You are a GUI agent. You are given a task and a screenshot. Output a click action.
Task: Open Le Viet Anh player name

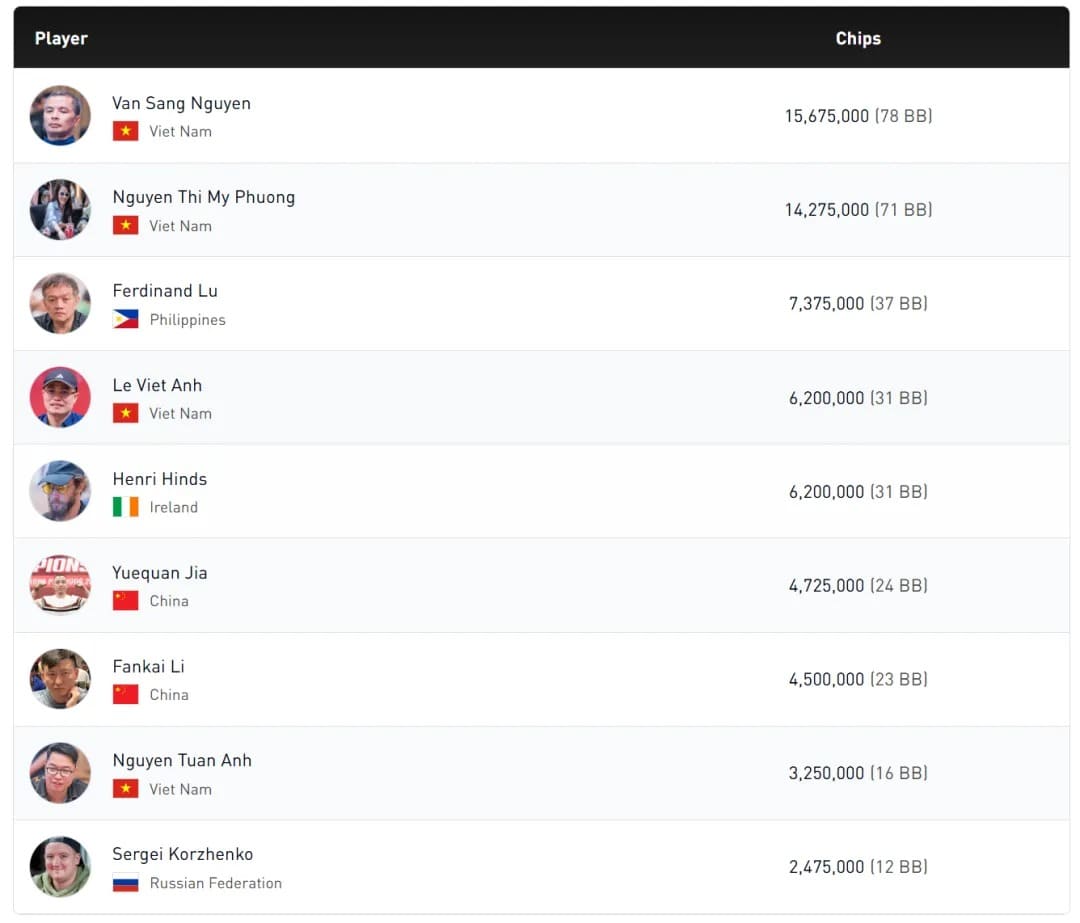(157, 385)
